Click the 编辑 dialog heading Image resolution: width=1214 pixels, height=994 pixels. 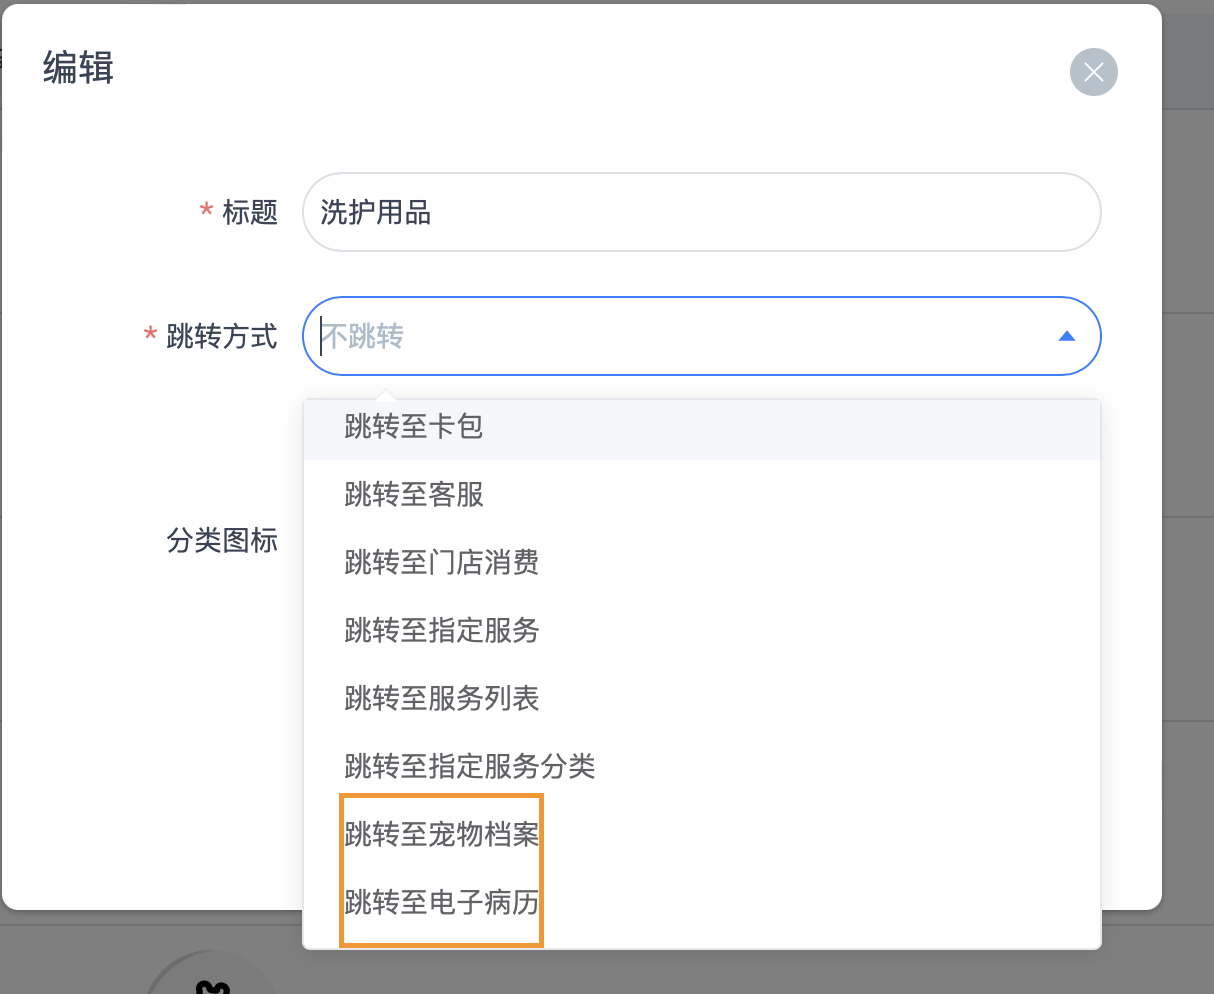click(78, 68)
